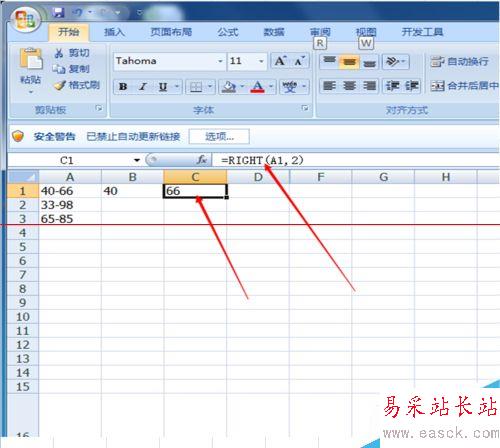The height and width of the screenshot is (448, 500).
Task: Select cell A3 containing 65-85
Action: 70,219
